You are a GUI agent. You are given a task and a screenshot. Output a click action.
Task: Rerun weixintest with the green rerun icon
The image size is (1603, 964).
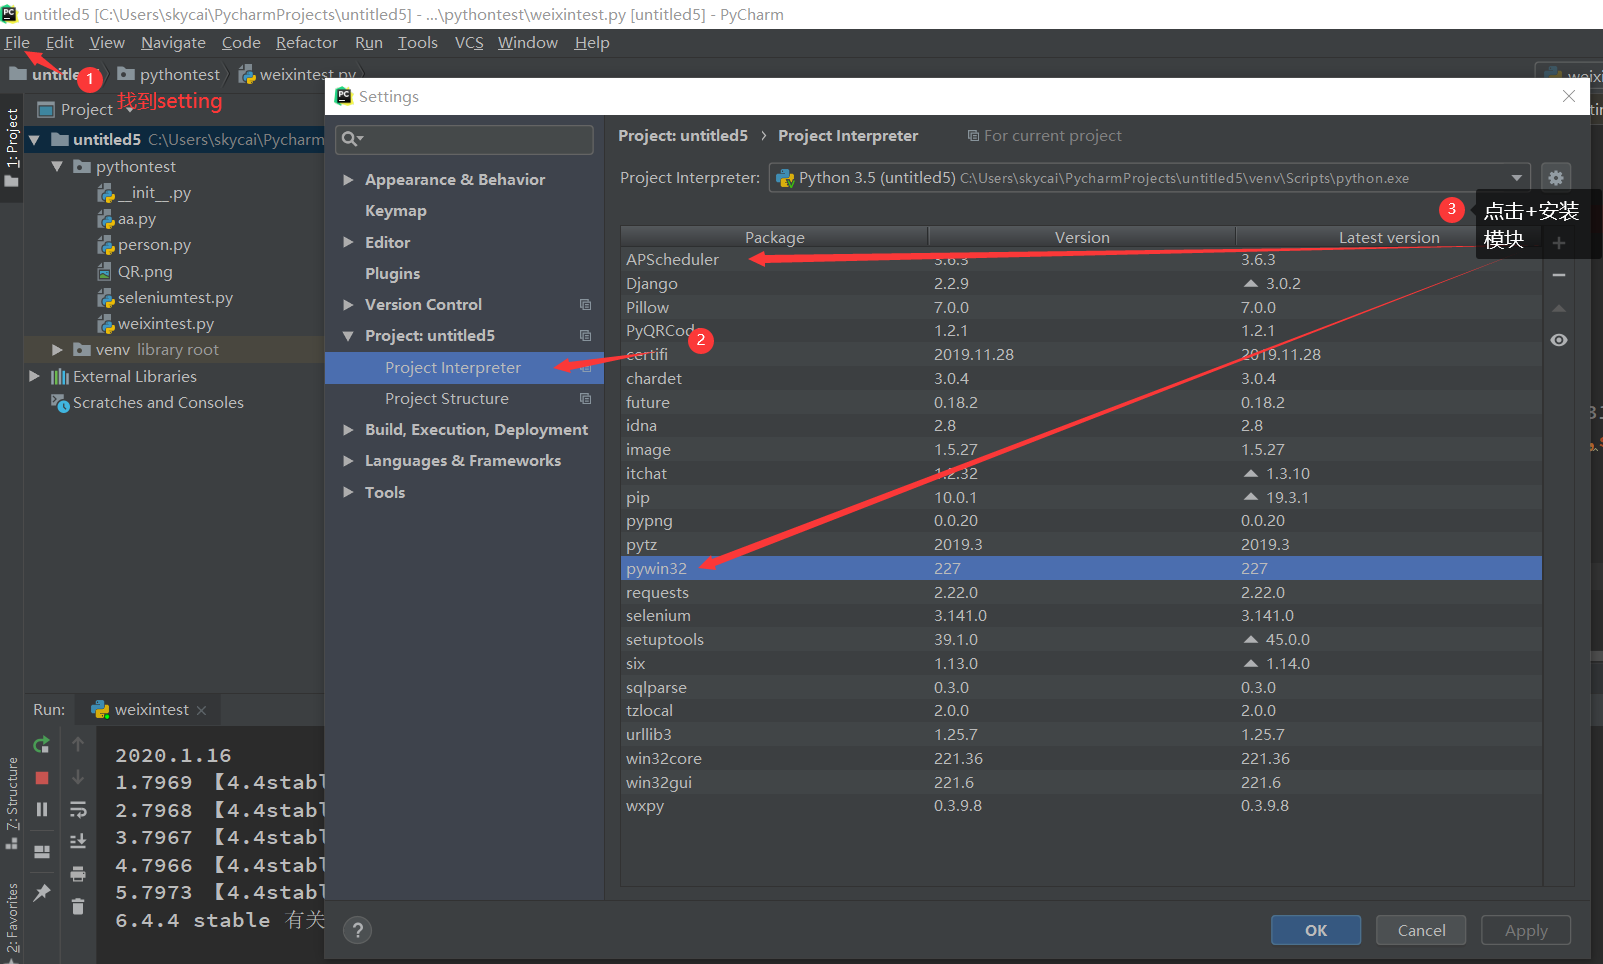pos(42,745)
